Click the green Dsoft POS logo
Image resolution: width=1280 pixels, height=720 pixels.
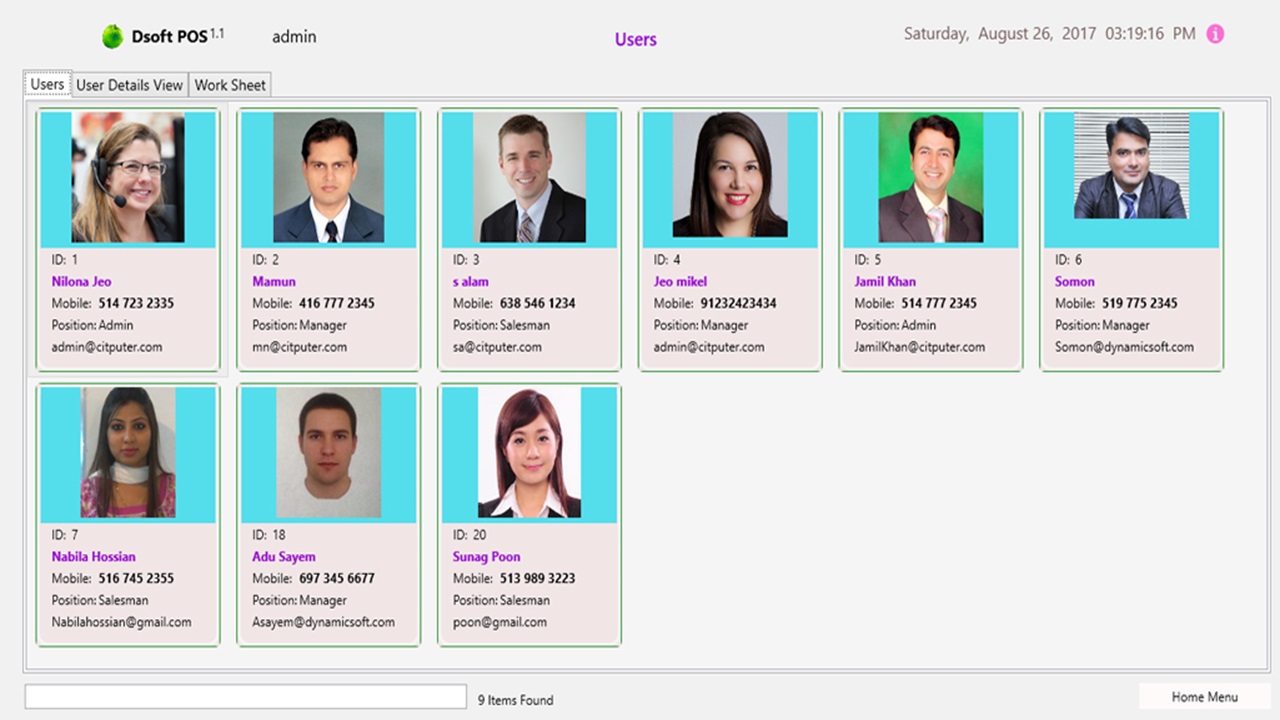tap(113, 37)
